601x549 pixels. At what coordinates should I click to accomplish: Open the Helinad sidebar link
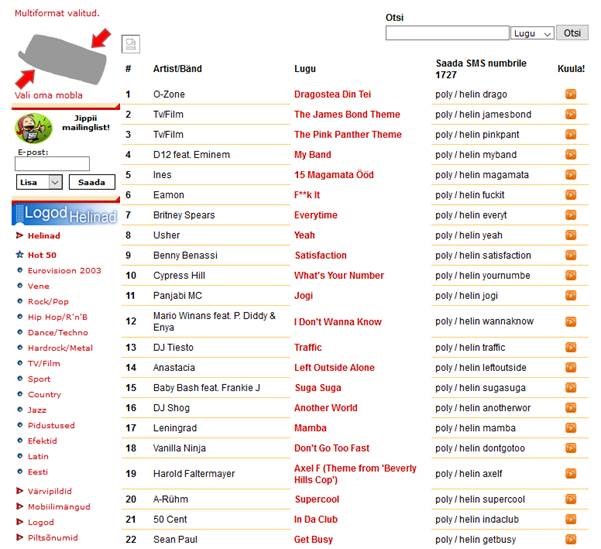(44, 235)
